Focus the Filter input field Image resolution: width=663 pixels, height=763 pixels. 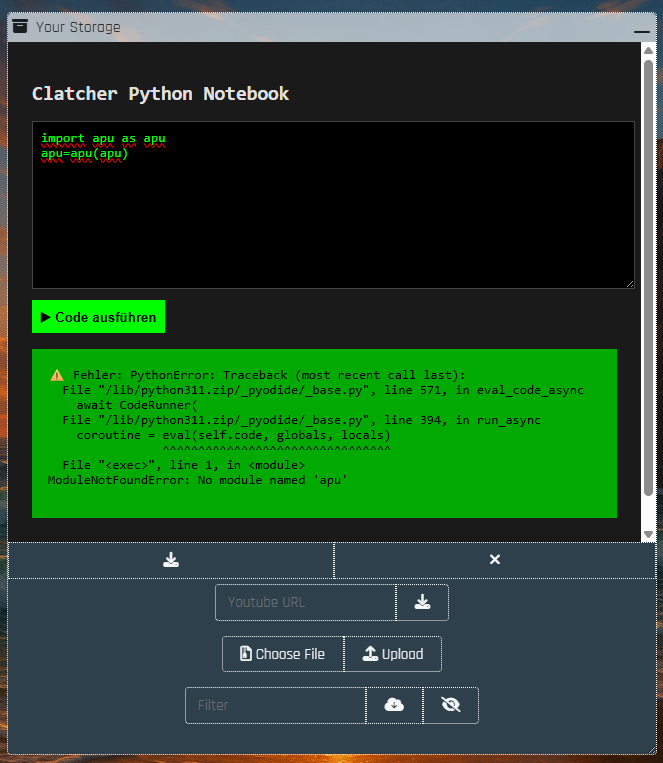pos(276,705)
